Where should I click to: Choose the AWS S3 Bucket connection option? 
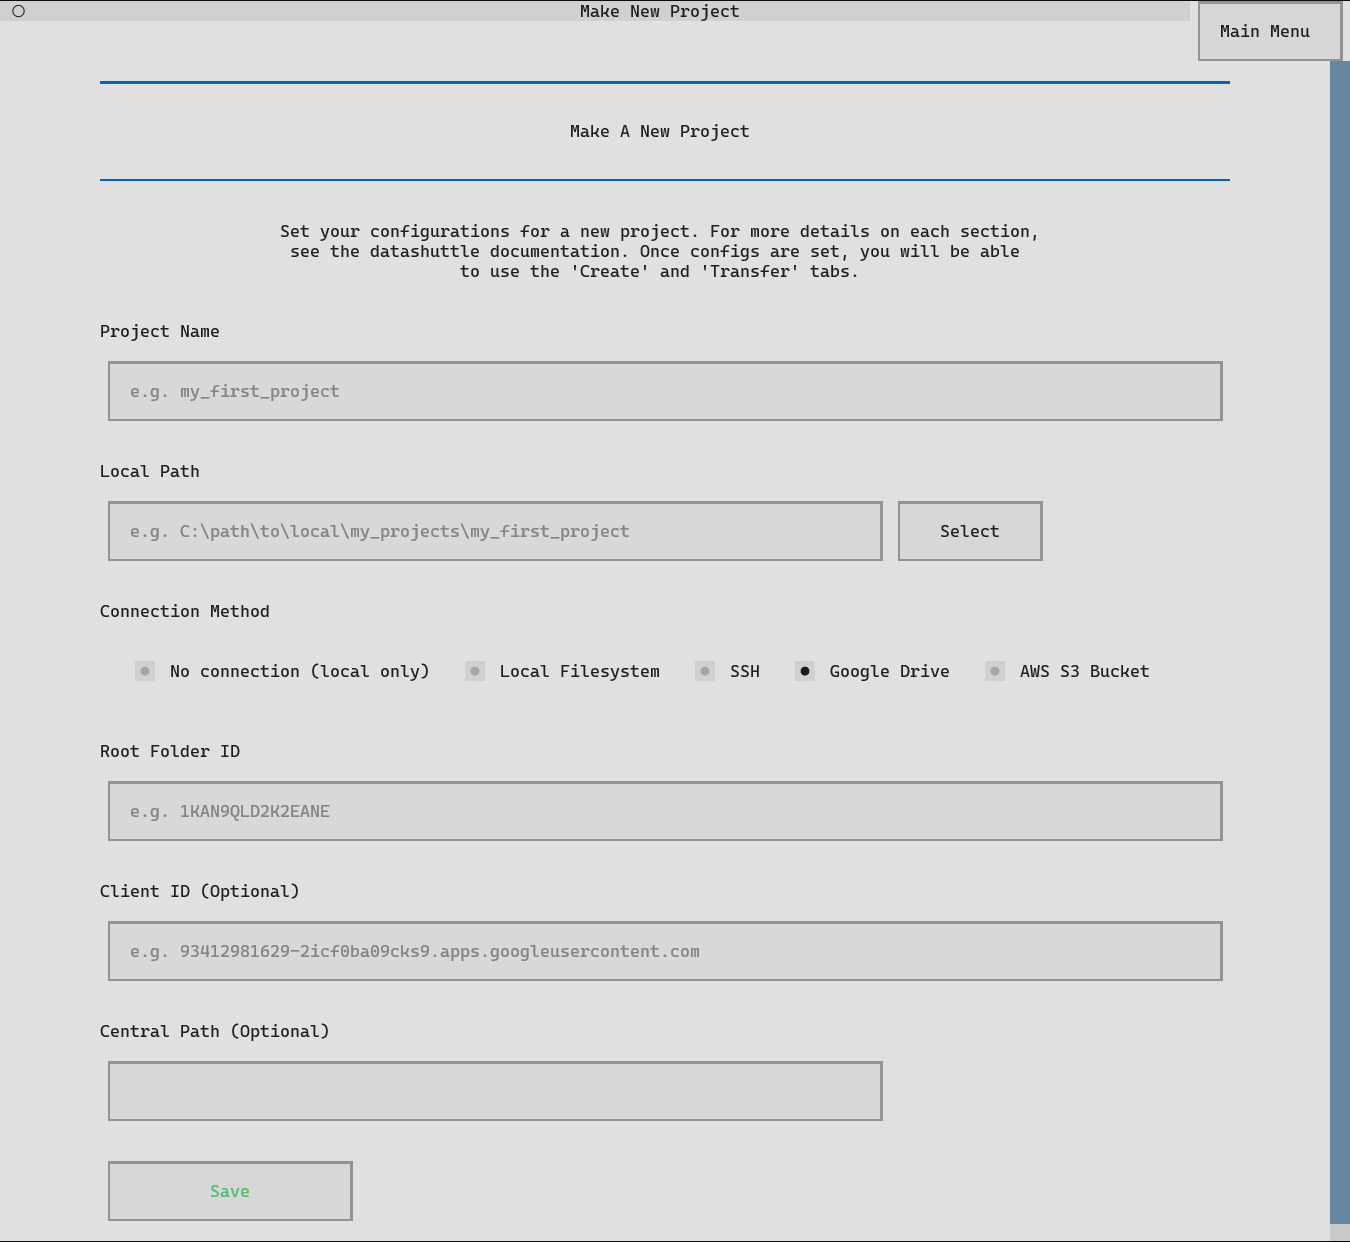(x=995, y=671)
